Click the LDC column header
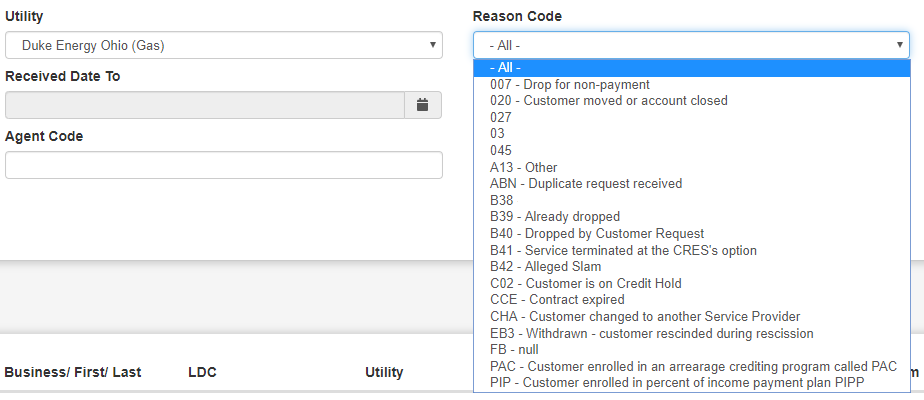924x400 pixels. pyautogui.click(x=202, y=372)
